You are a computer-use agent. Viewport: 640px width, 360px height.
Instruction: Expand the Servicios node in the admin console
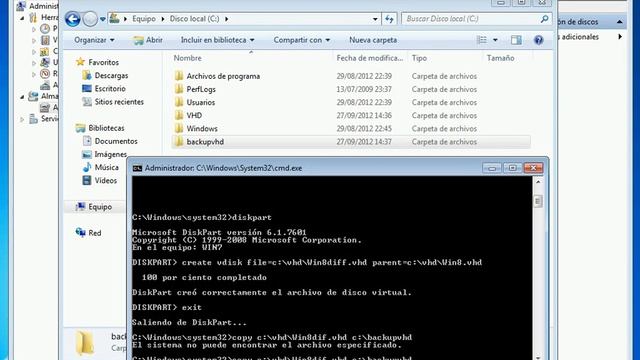[22, 119]
